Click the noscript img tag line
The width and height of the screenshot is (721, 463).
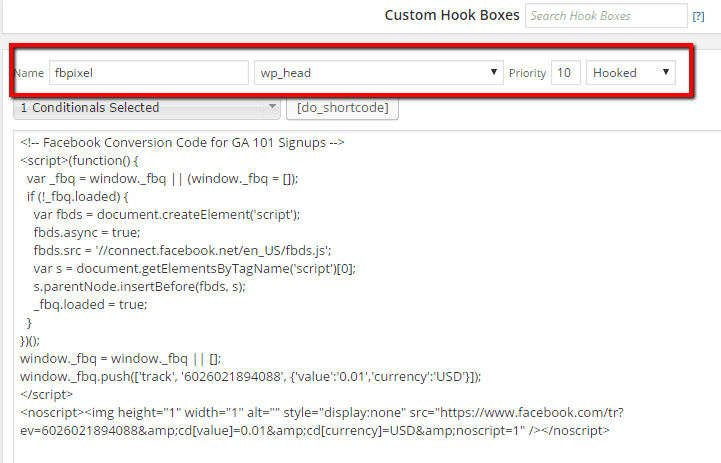click(x=300, y=412)
